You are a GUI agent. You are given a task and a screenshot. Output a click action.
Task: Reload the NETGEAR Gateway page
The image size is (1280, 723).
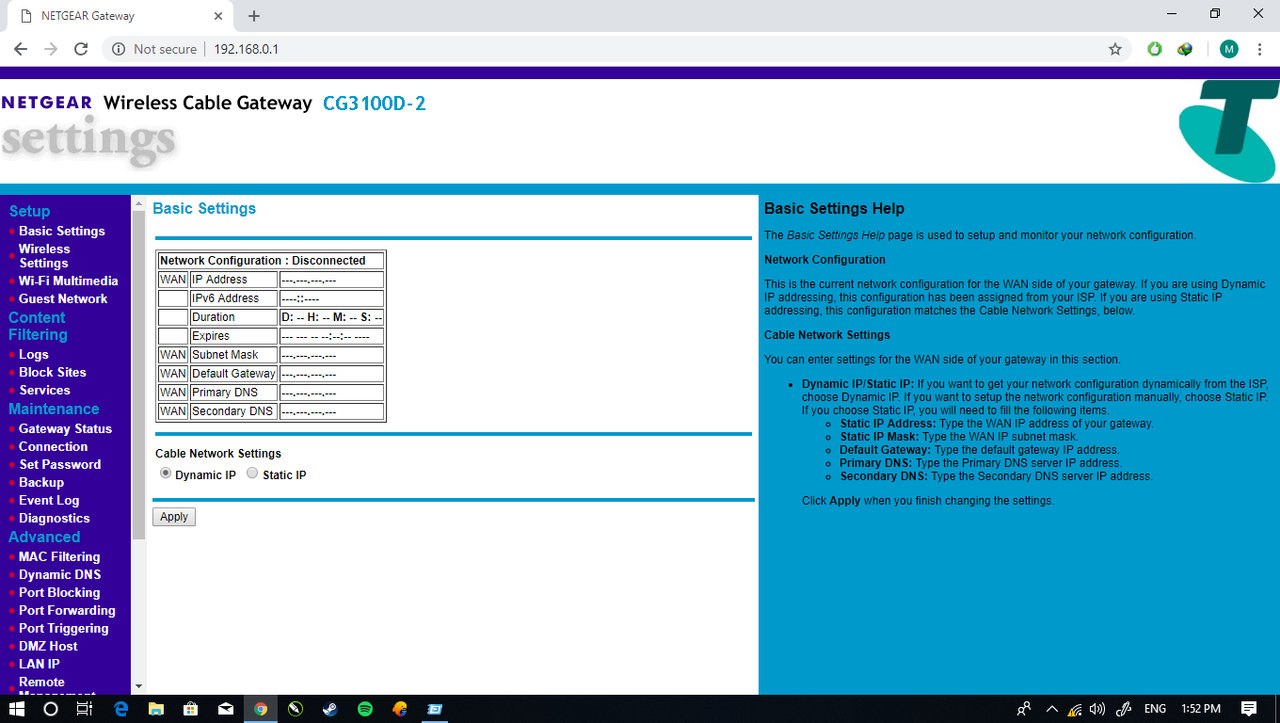[82, 49]
